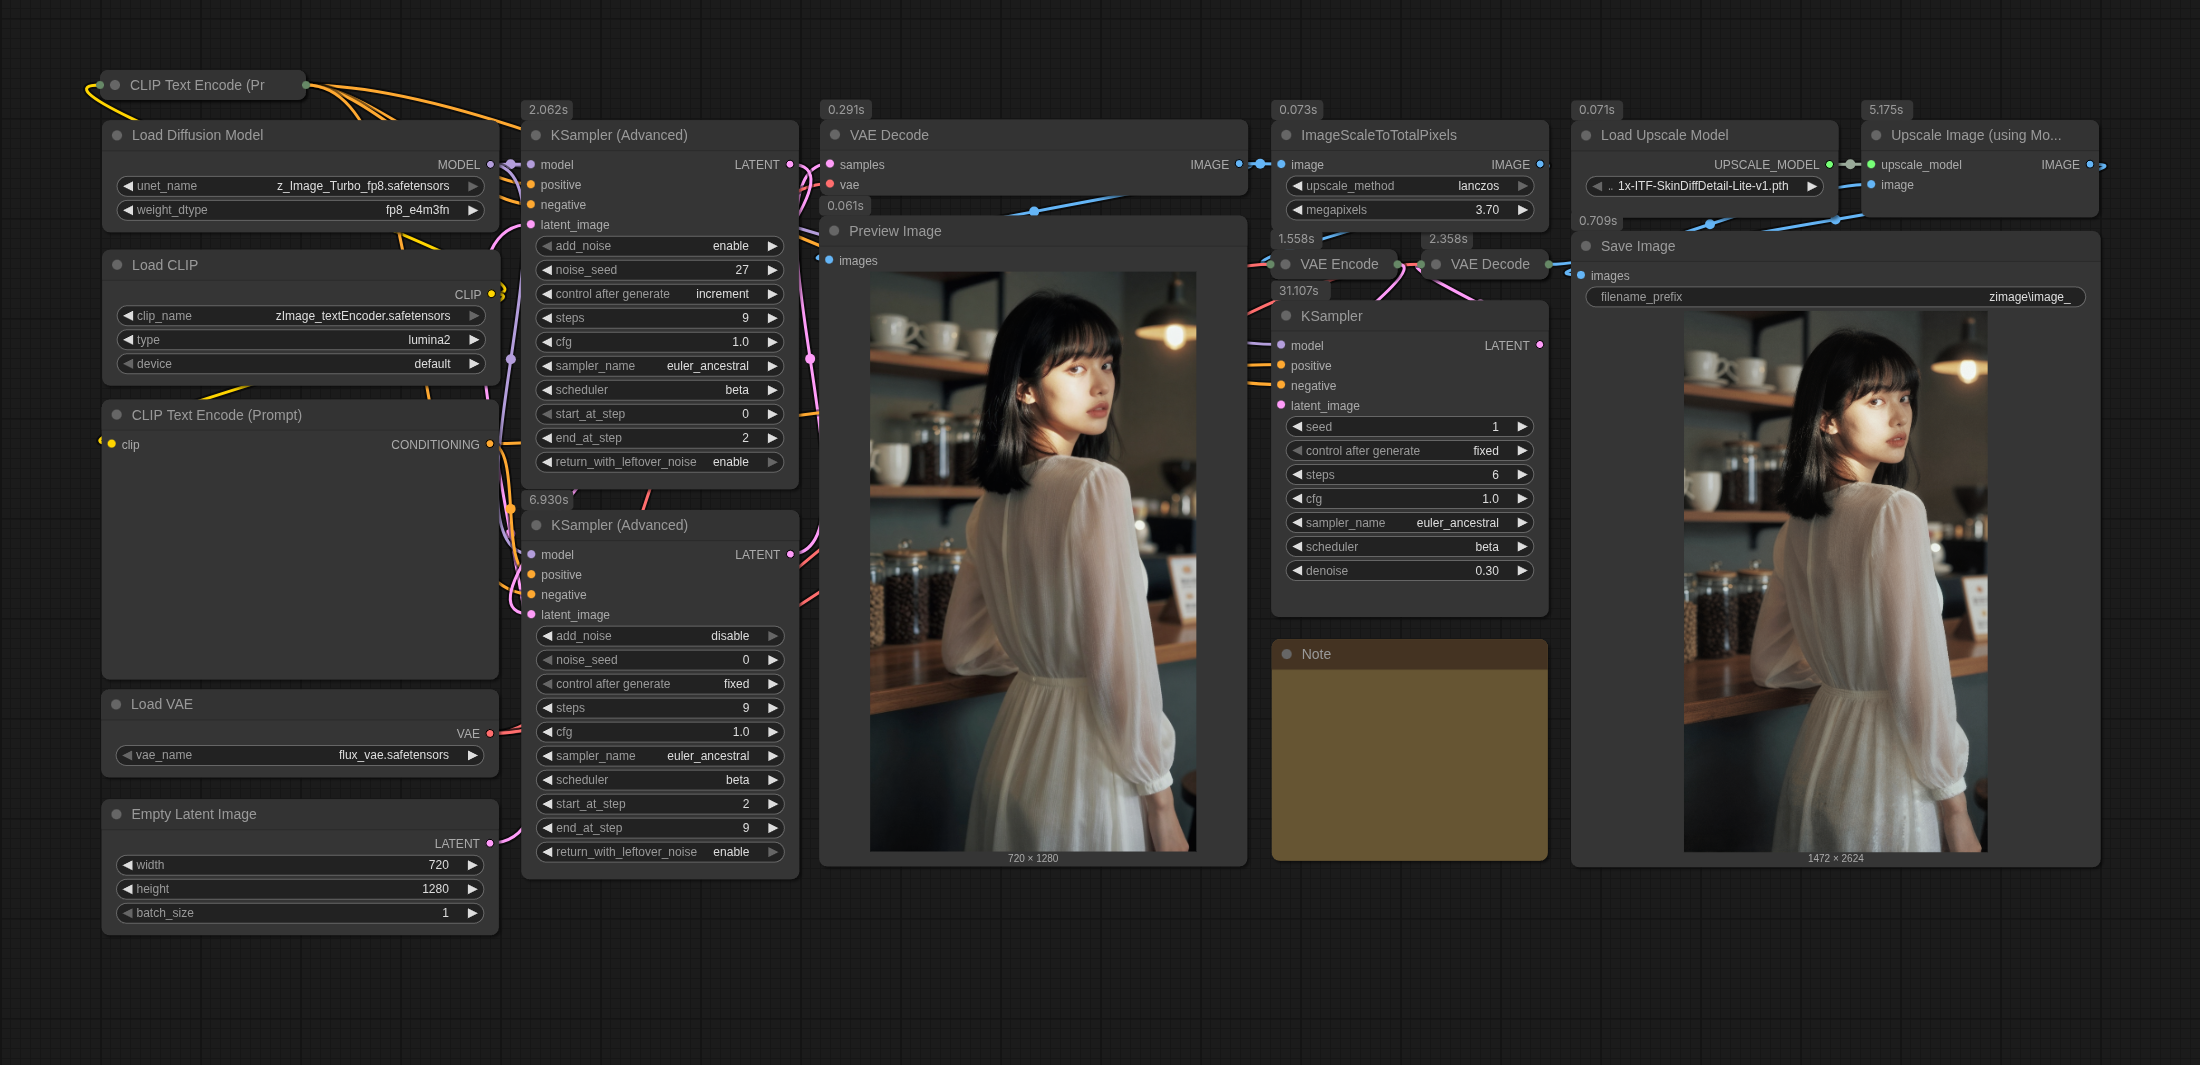Click the 720 × 1280 preview image thumbnail
Viewport: 2200px width, 1065px height.
pos(1032,560)
